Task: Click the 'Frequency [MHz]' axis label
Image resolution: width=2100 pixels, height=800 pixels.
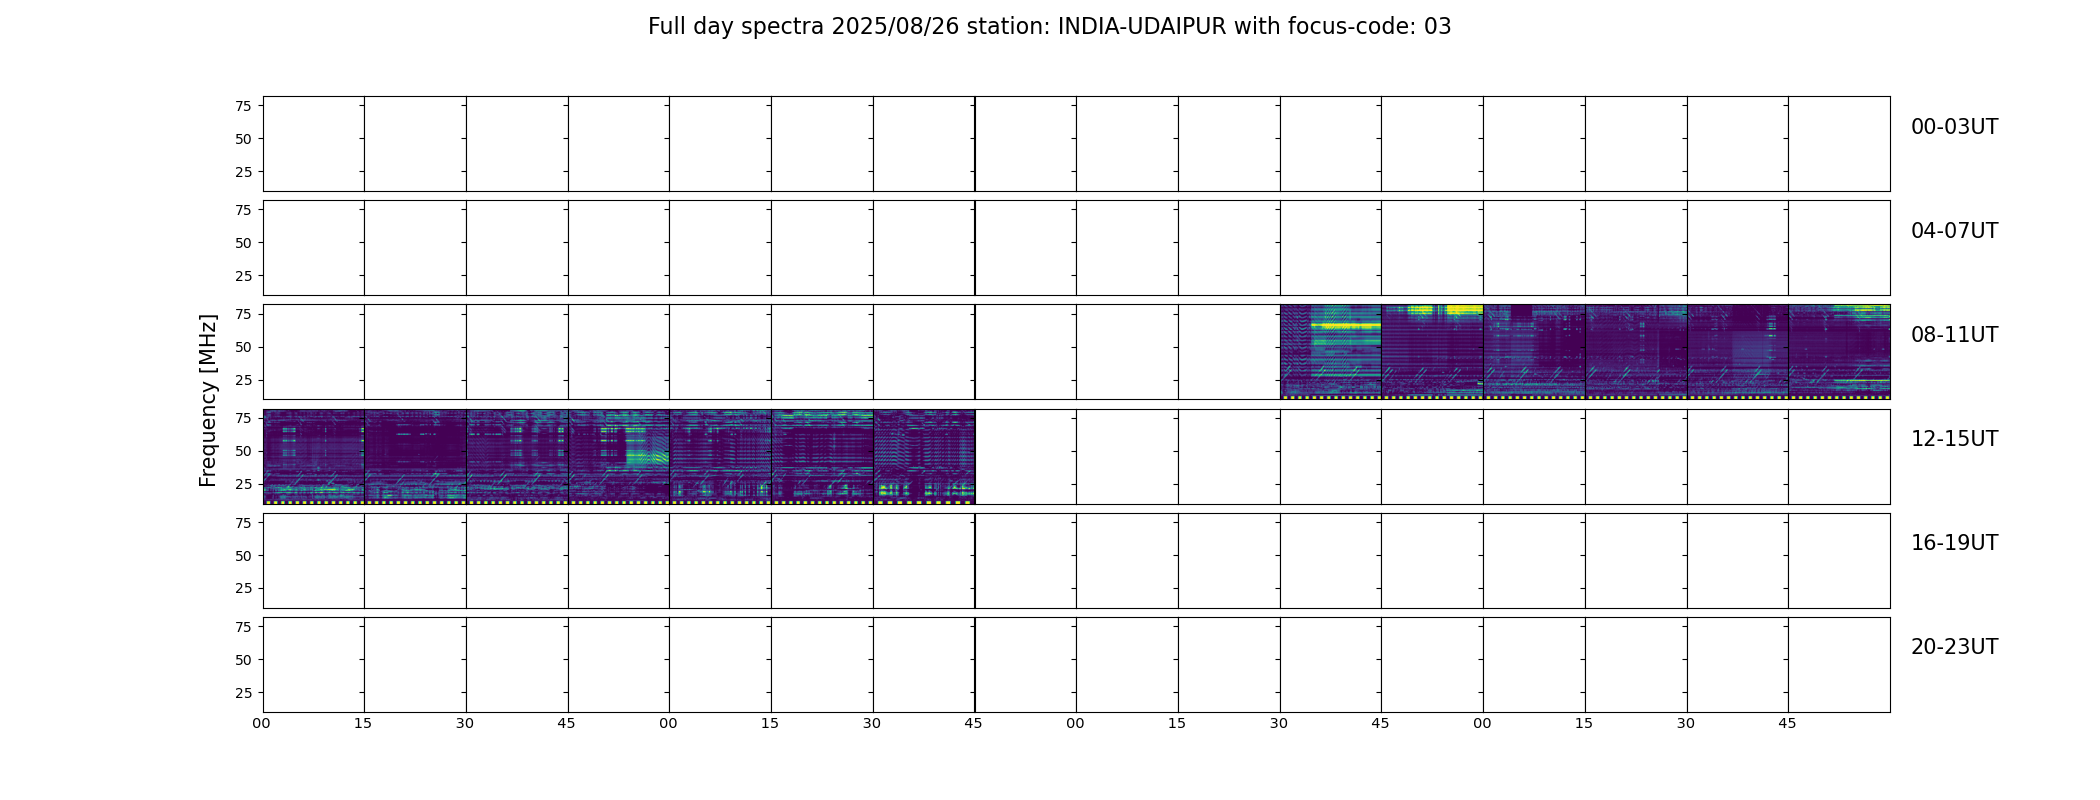Action: 208,401
